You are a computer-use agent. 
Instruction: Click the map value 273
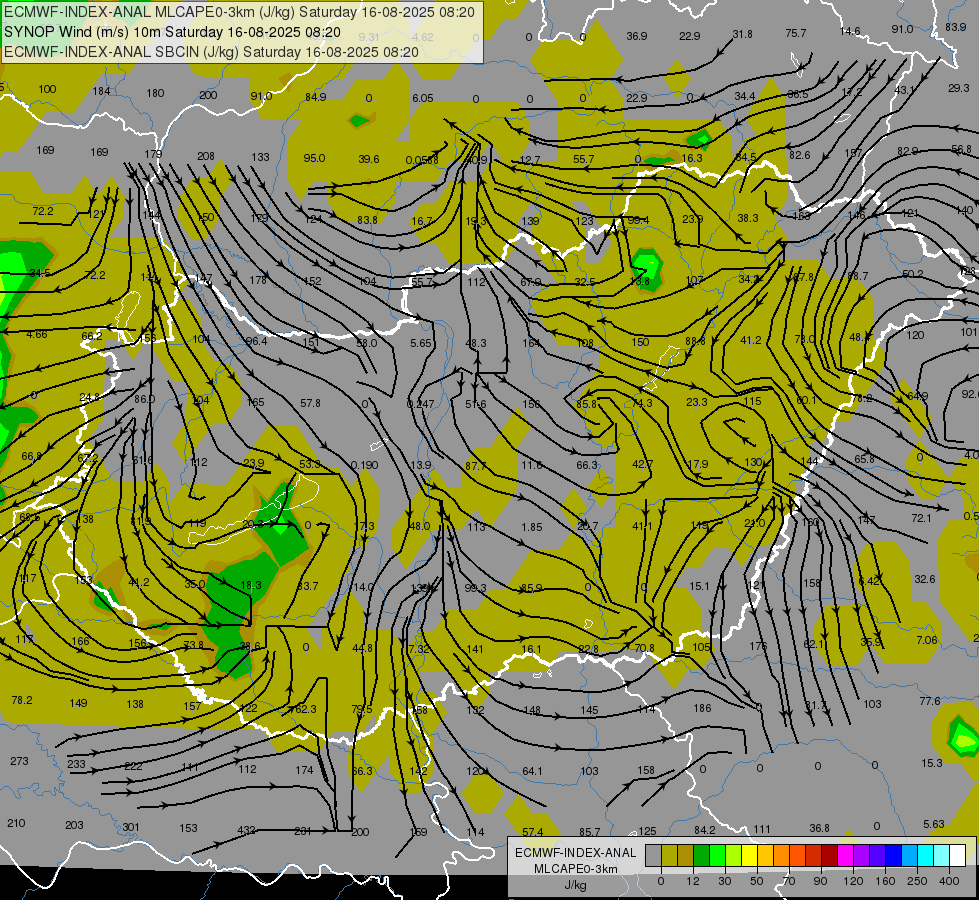tap(19, 761)
